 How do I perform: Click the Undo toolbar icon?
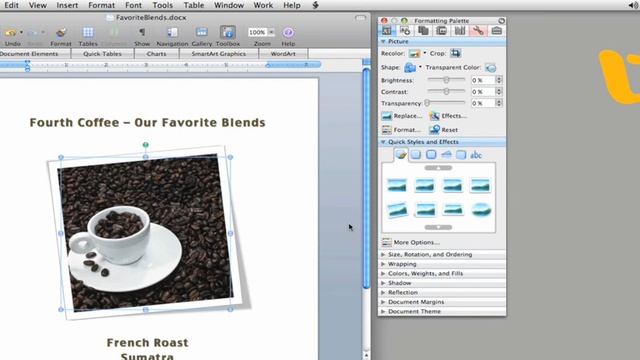click(x=11, y=33)
